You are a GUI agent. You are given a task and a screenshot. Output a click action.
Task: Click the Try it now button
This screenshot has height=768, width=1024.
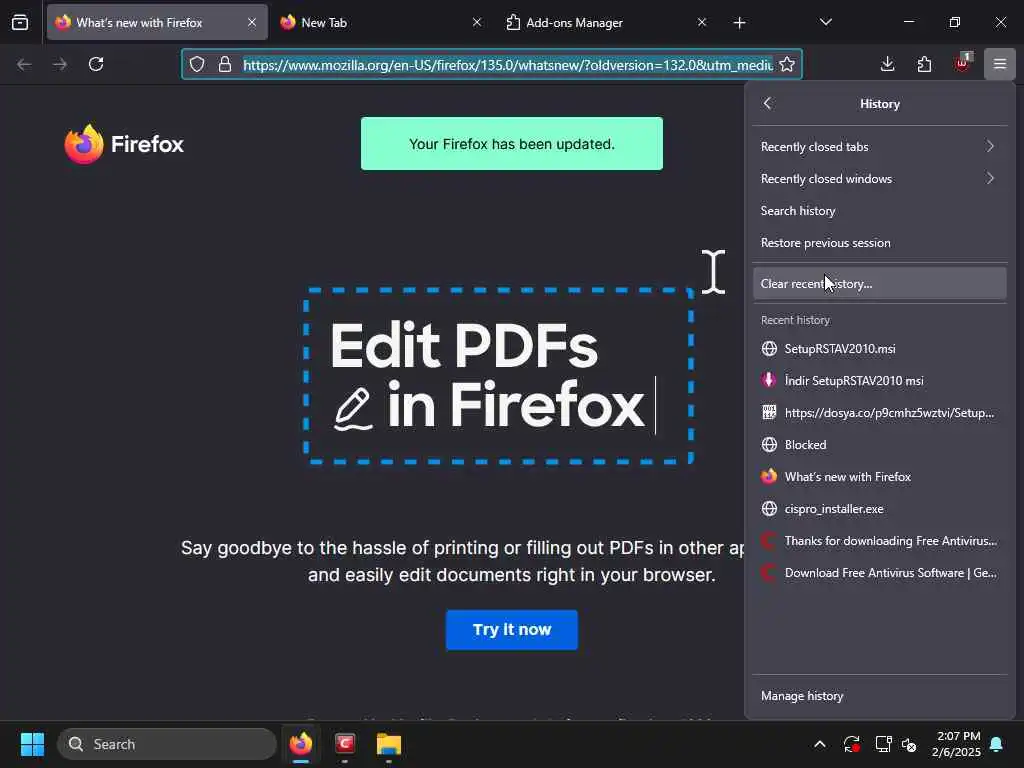click(x=511, y=630)
